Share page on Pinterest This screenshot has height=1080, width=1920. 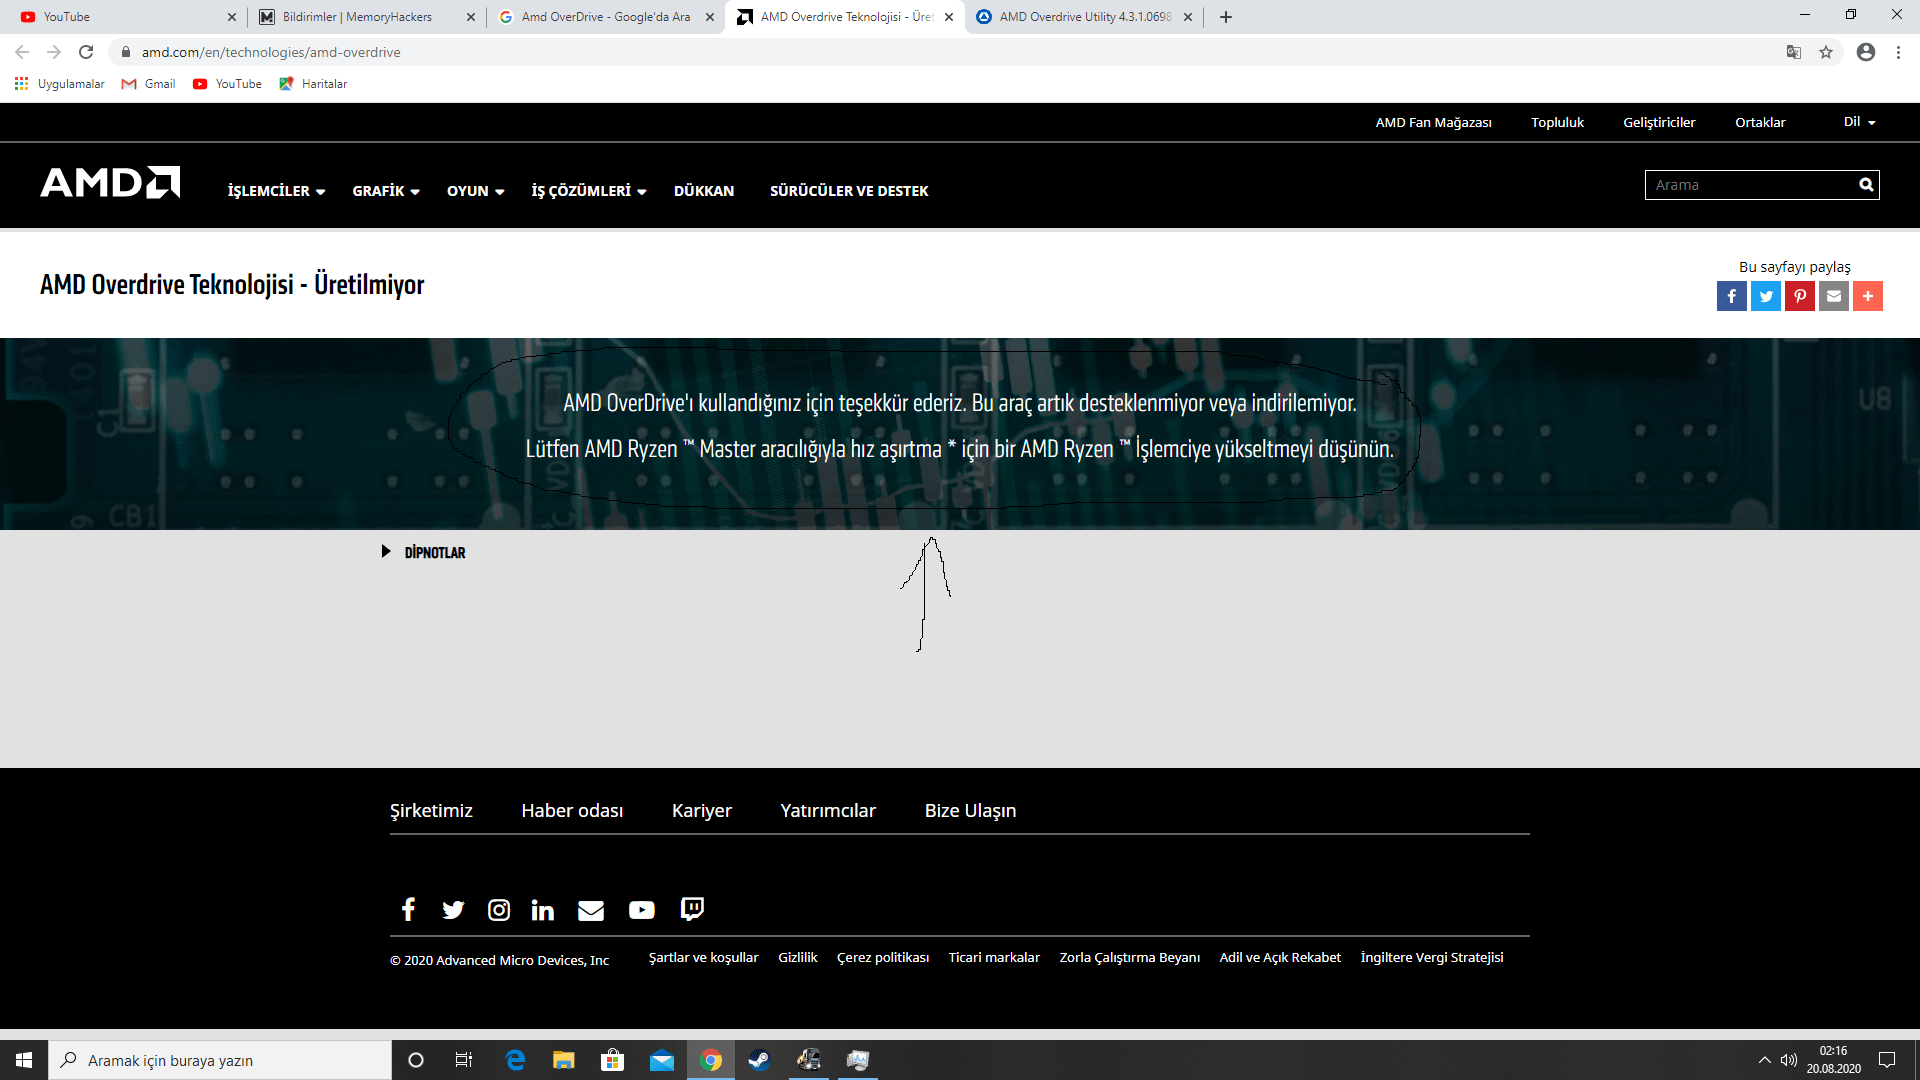coord(1800,296)
